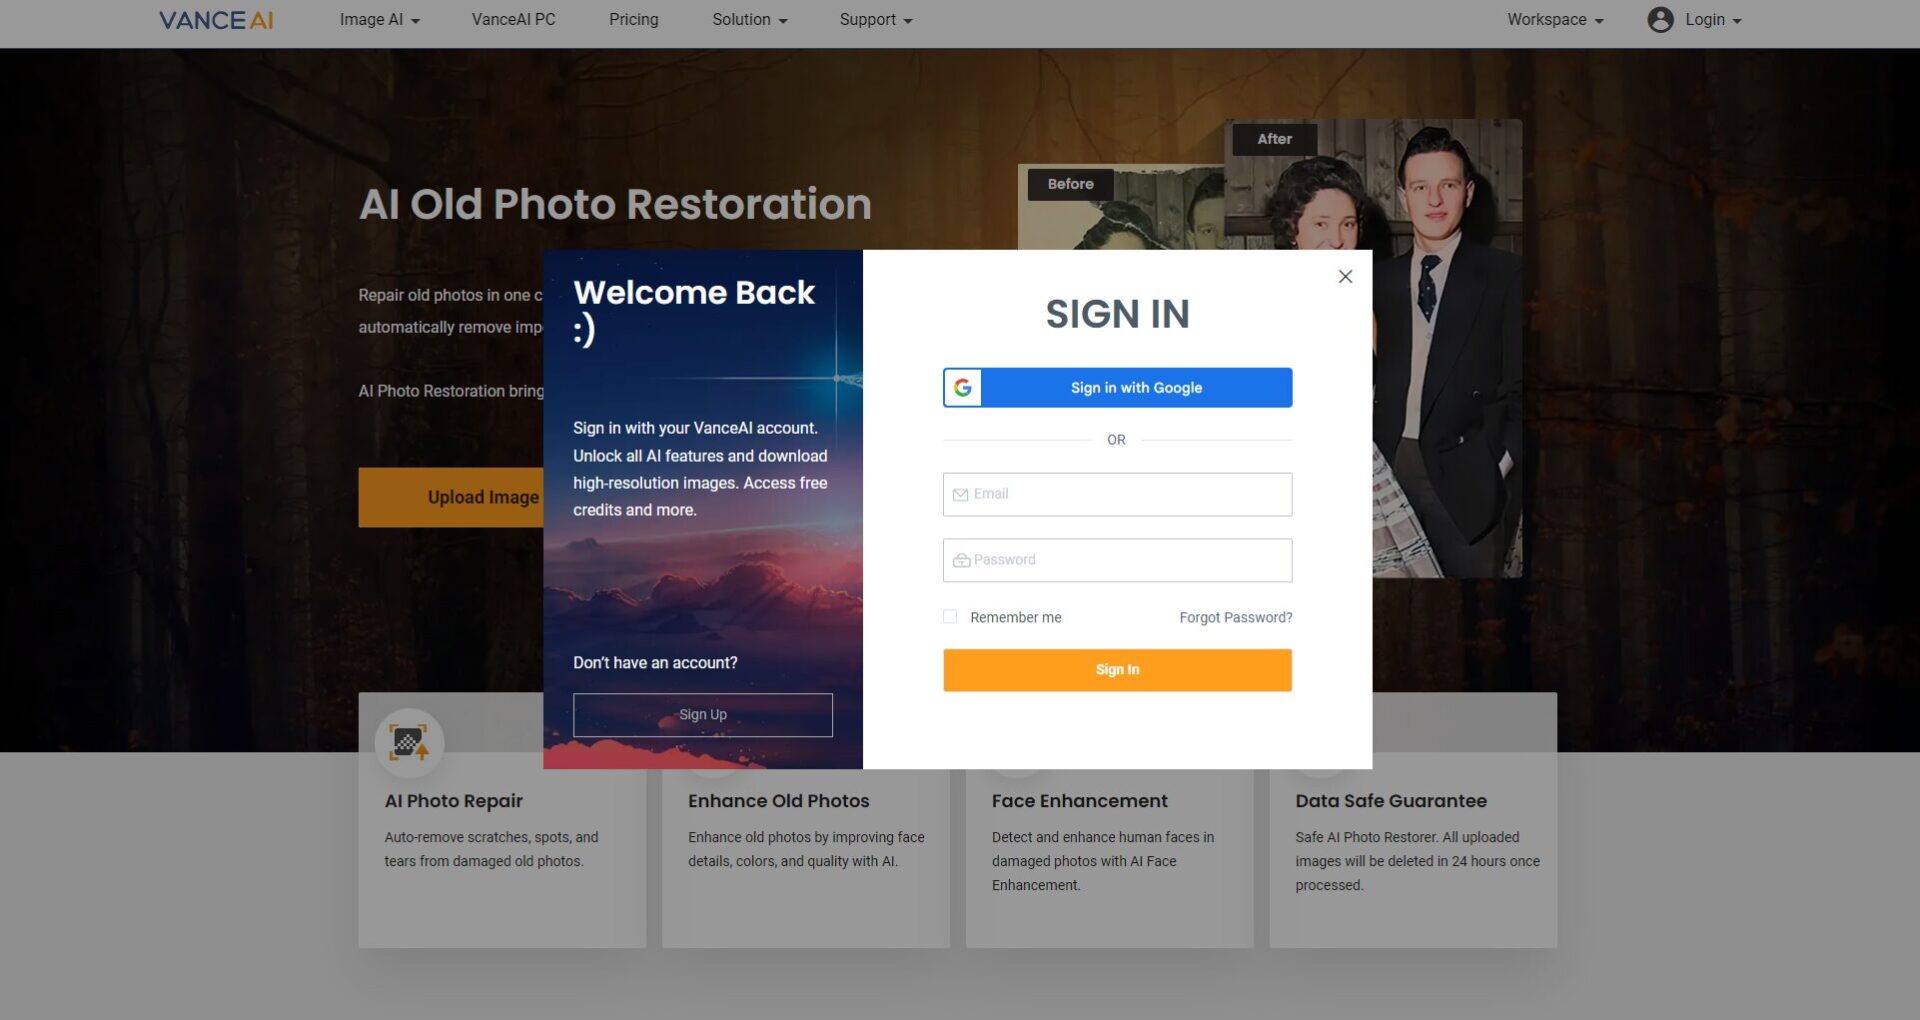The width and height of the screenshot is (1920, 1020).
Task: Click the VanceAI logo
Action: [216, 20]
